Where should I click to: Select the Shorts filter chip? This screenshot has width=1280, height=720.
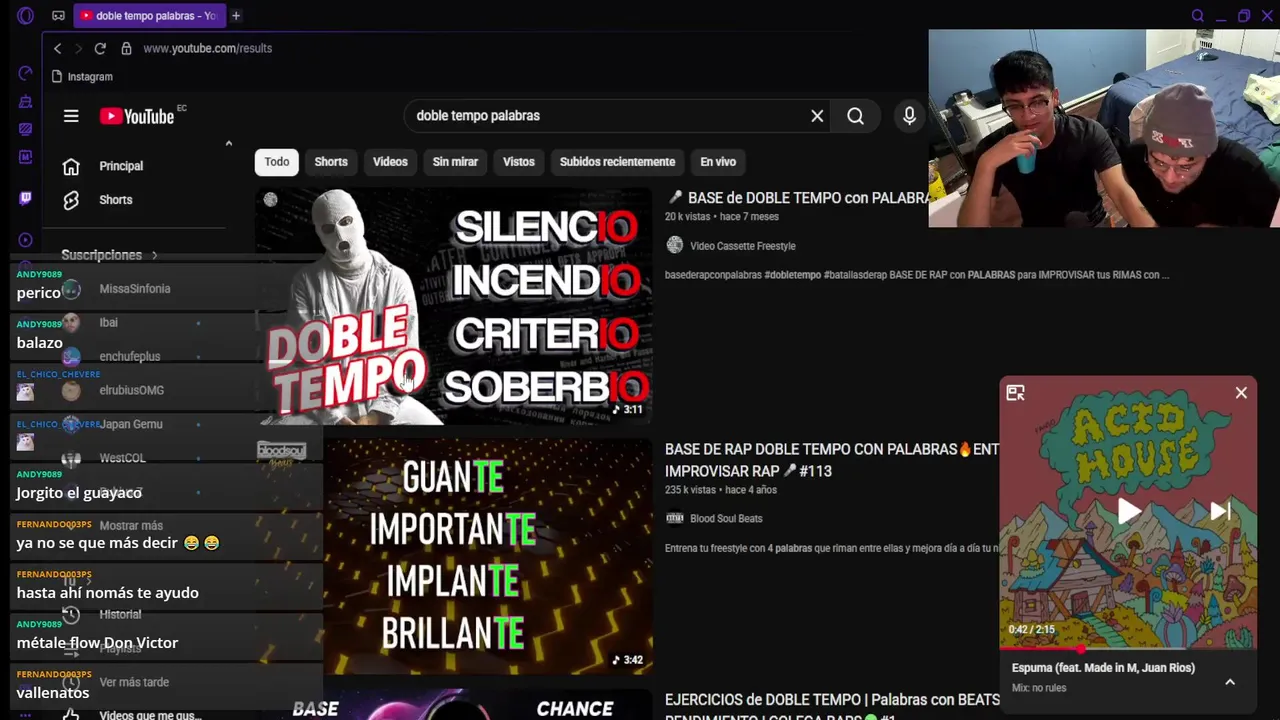[x=331, y=162]
